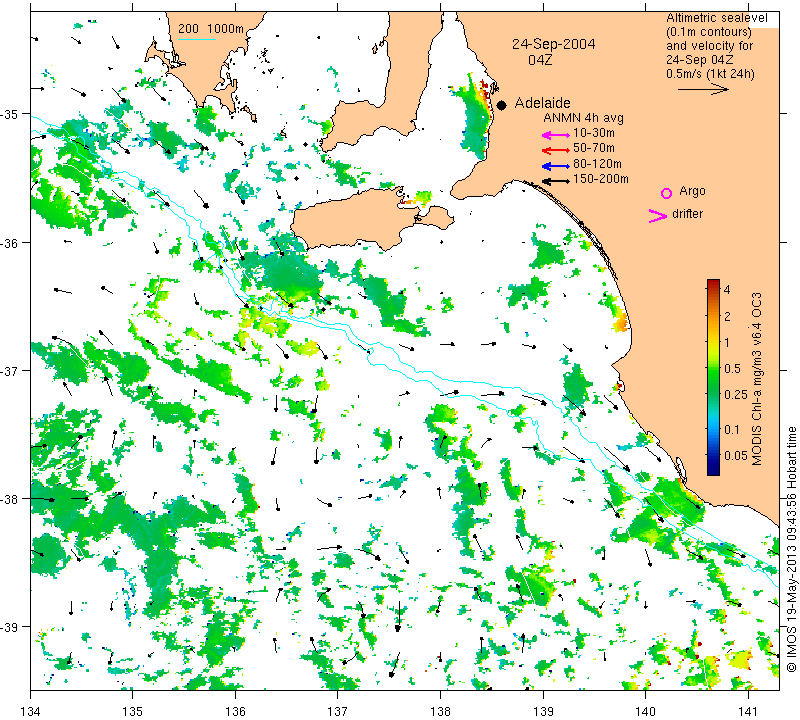Click the 04Z time label under the date

540,60
